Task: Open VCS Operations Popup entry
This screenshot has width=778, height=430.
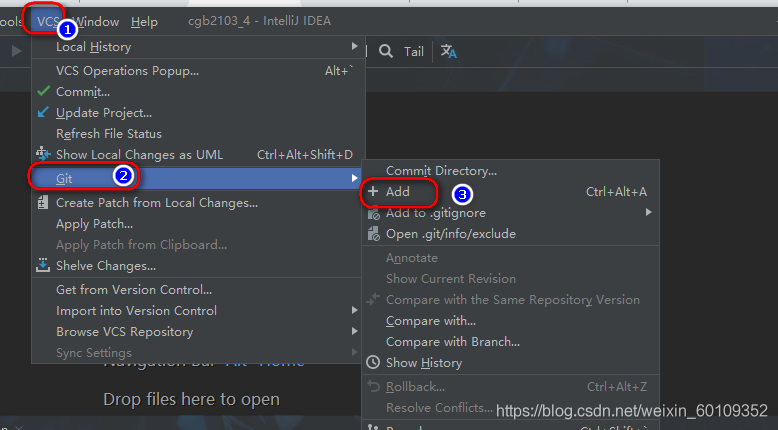Action: 198,71
